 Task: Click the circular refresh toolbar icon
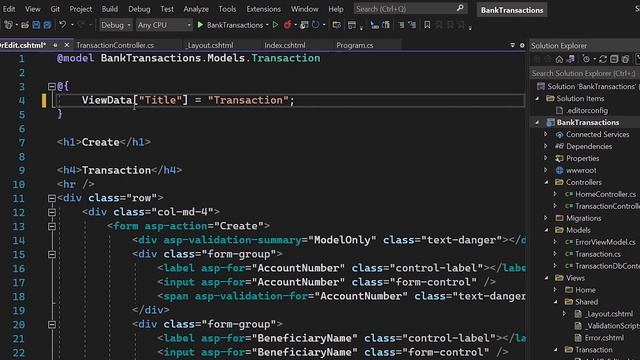tap(315, 25)
